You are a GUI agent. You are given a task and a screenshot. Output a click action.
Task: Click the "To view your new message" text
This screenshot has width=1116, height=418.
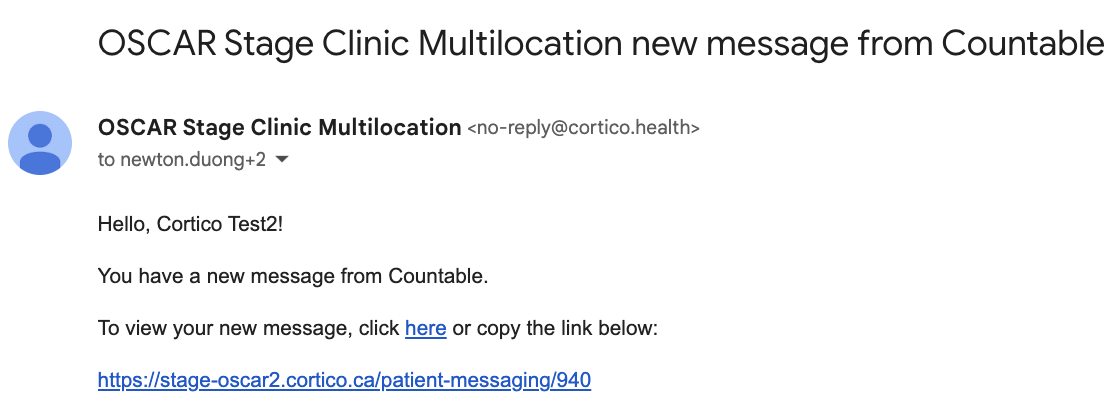tap(248, 328)
